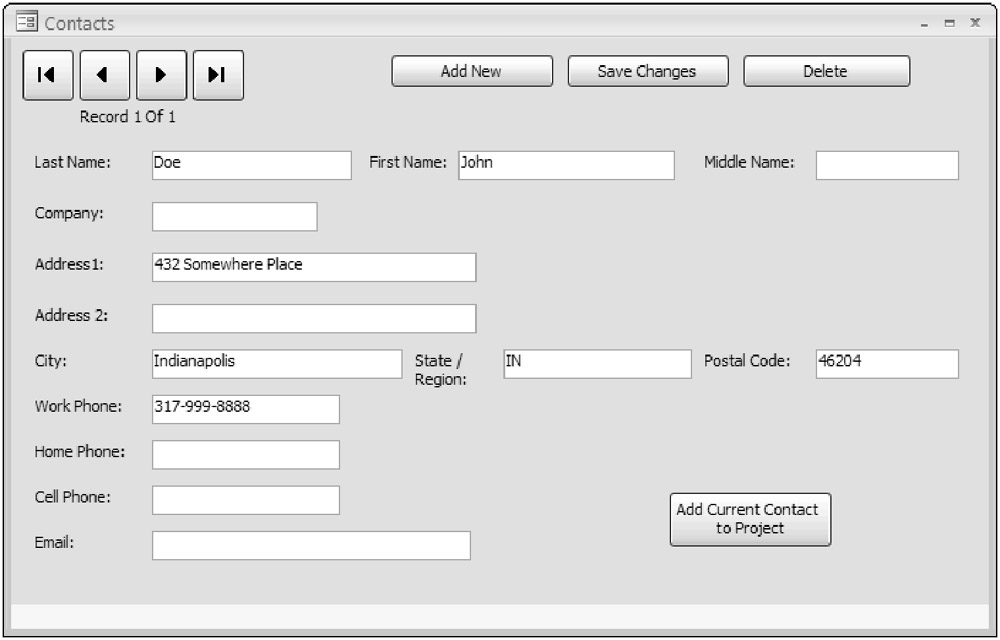Click Add Current Contact to Project
The width and height of the screenshot is (1000, 640).
(750, 519)
